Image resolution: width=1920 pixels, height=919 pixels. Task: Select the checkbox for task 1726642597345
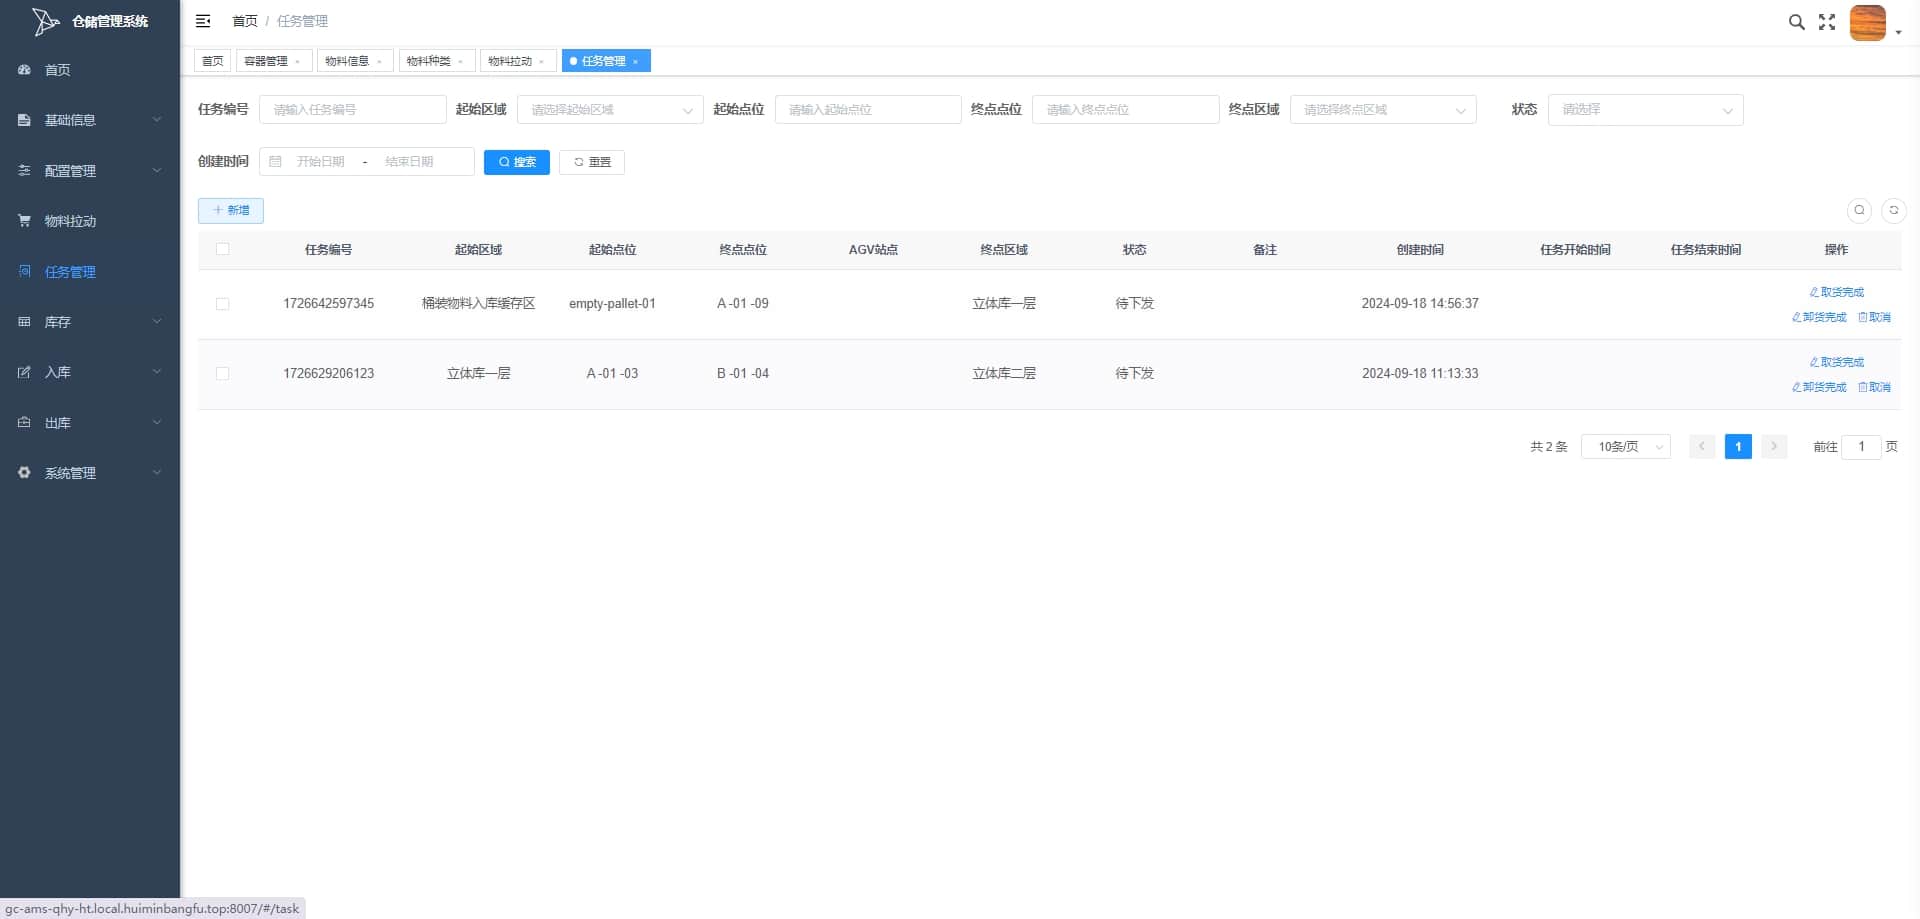click(222, 304)
